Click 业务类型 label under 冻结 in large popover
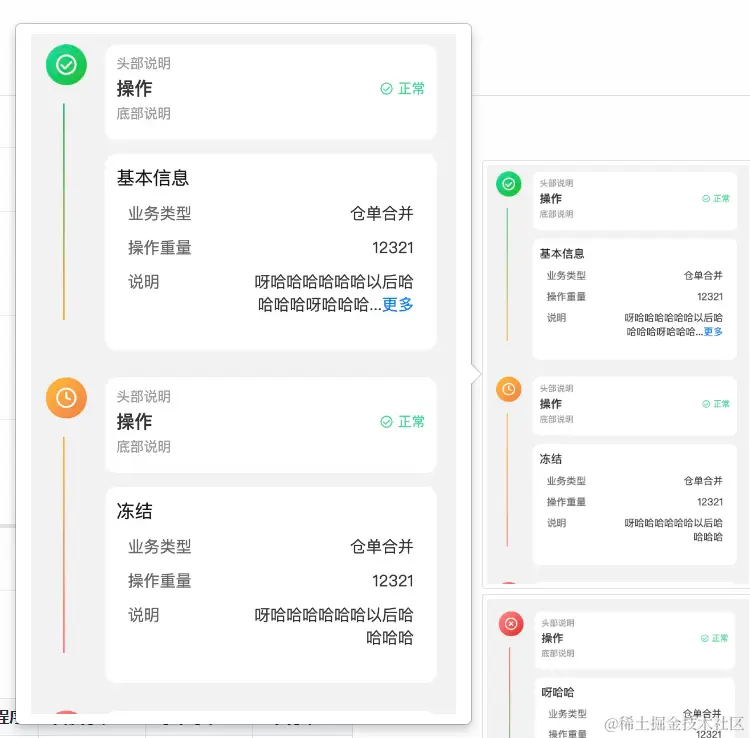The width and height of the screenshot is (750, 738). point(160,546)
